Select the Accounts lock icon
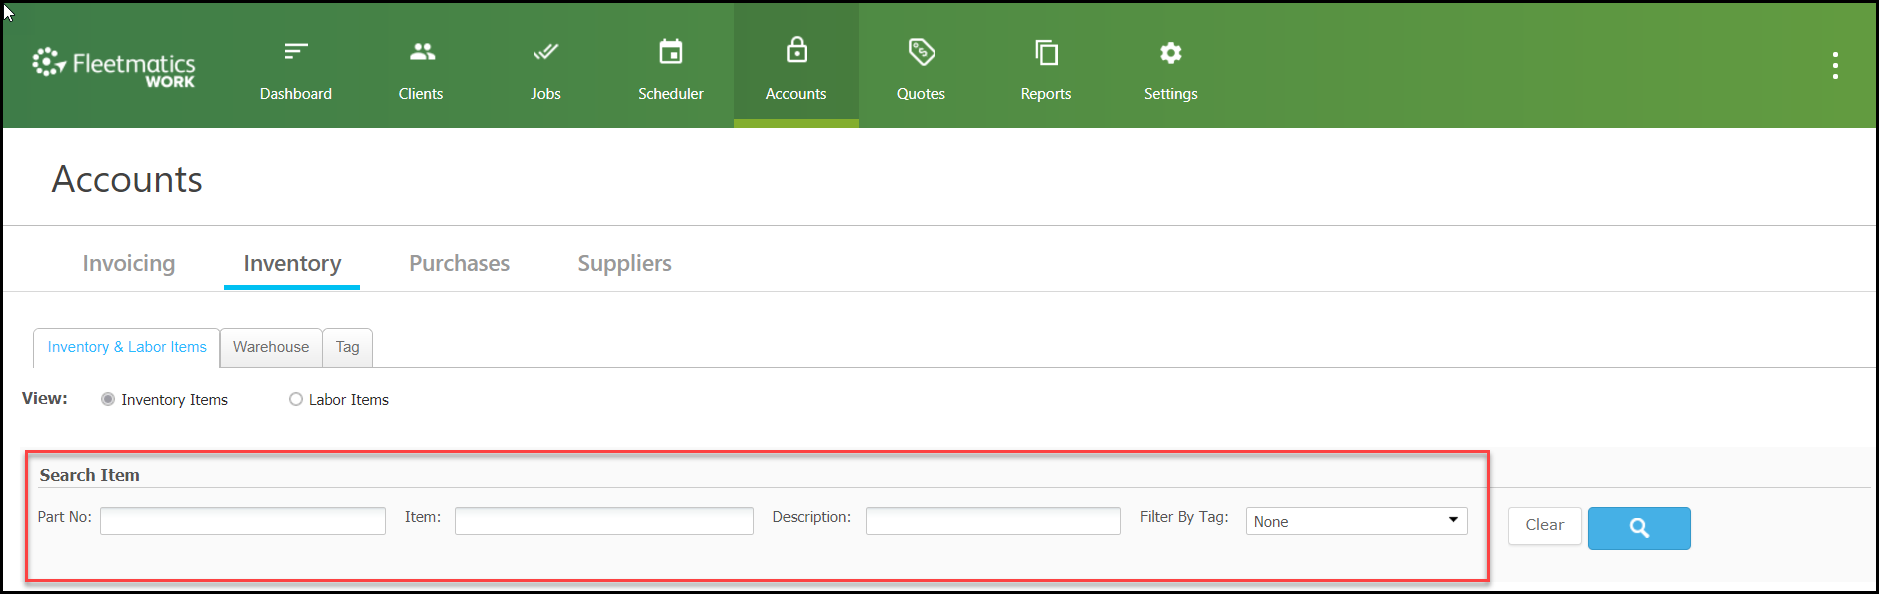Viewport: 1879px width, 594px height. click(x=797, y=49)
